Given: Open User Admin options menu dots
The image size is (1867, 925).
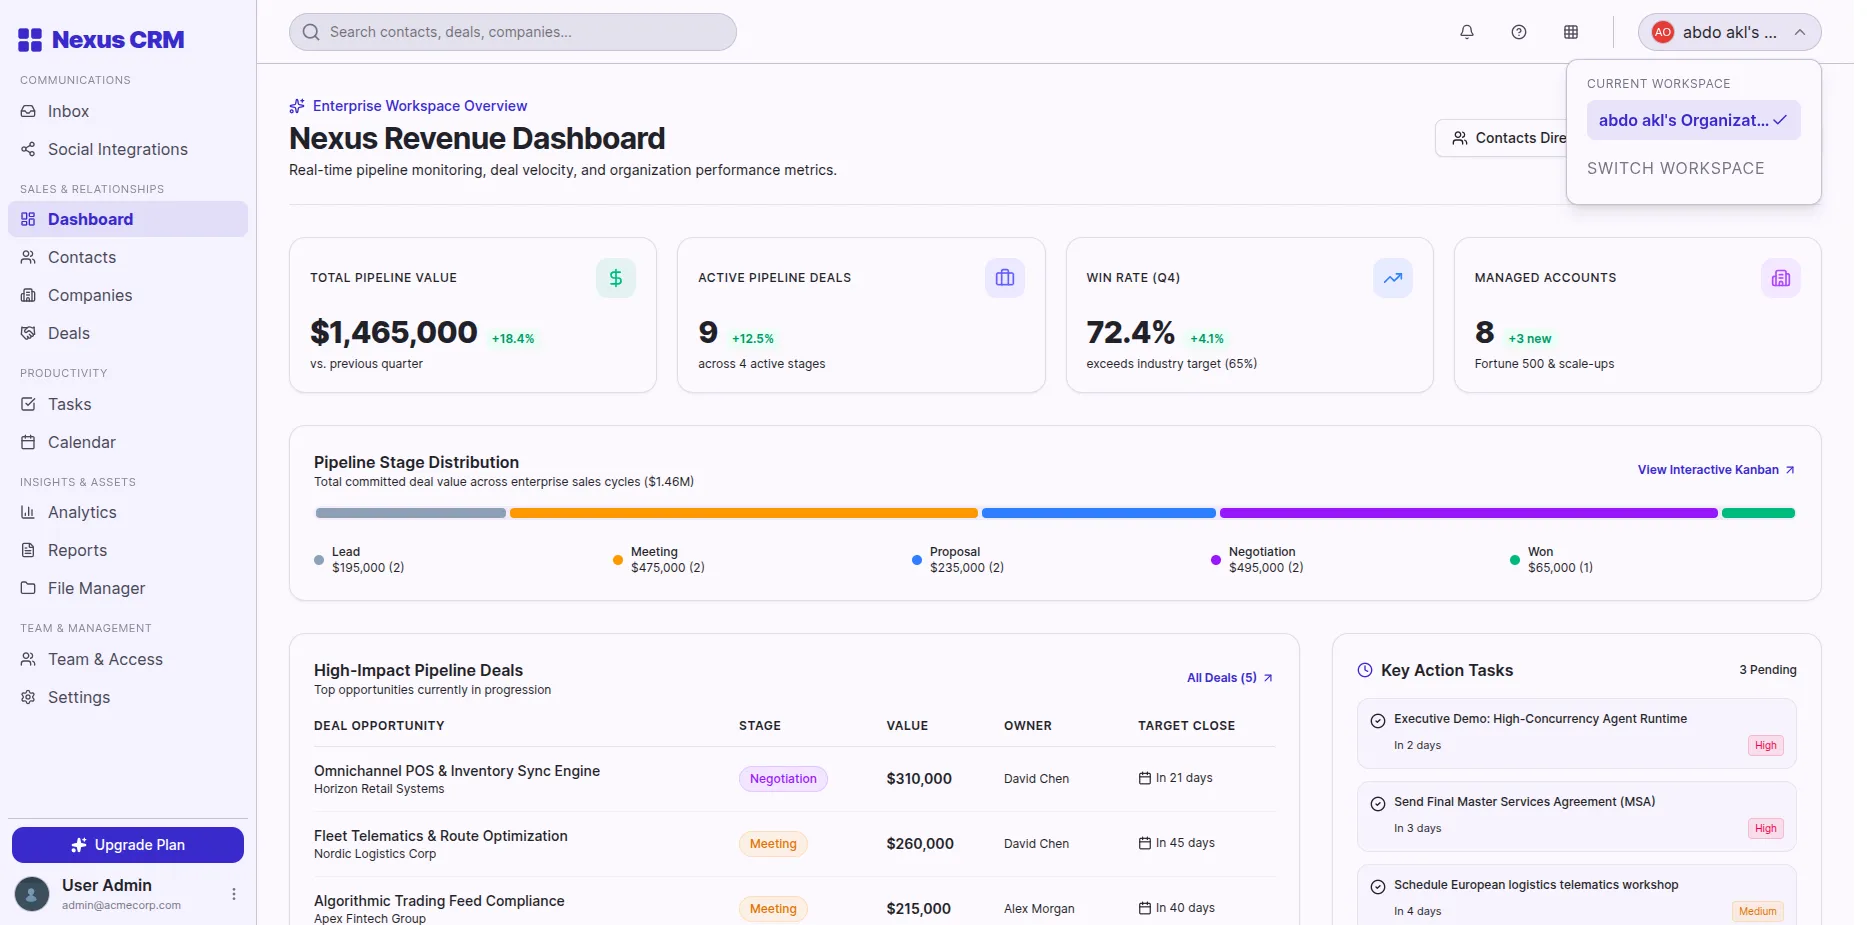Looking at the screenshot, I should coord(234,894).
